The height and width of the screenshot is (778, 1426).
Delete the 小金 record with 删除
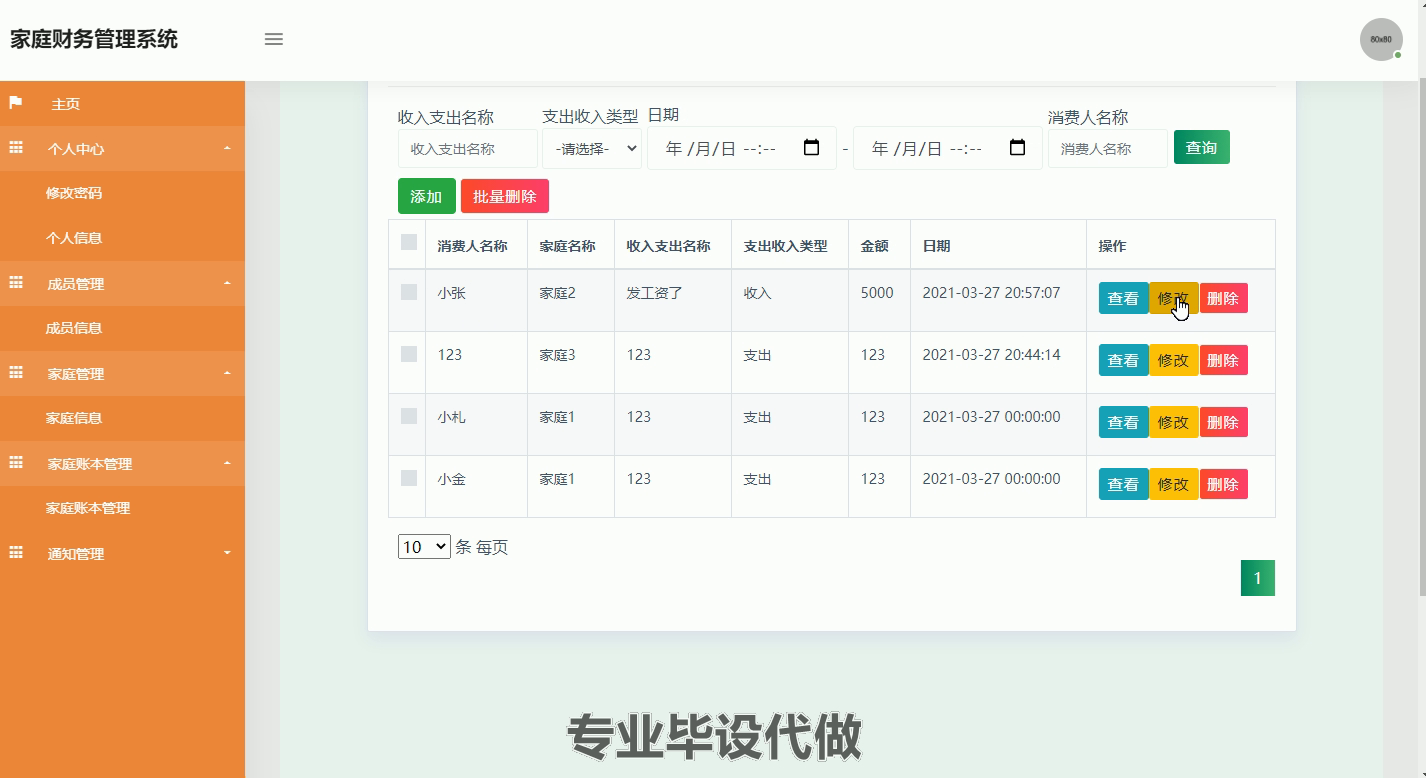pos(1223,484)
